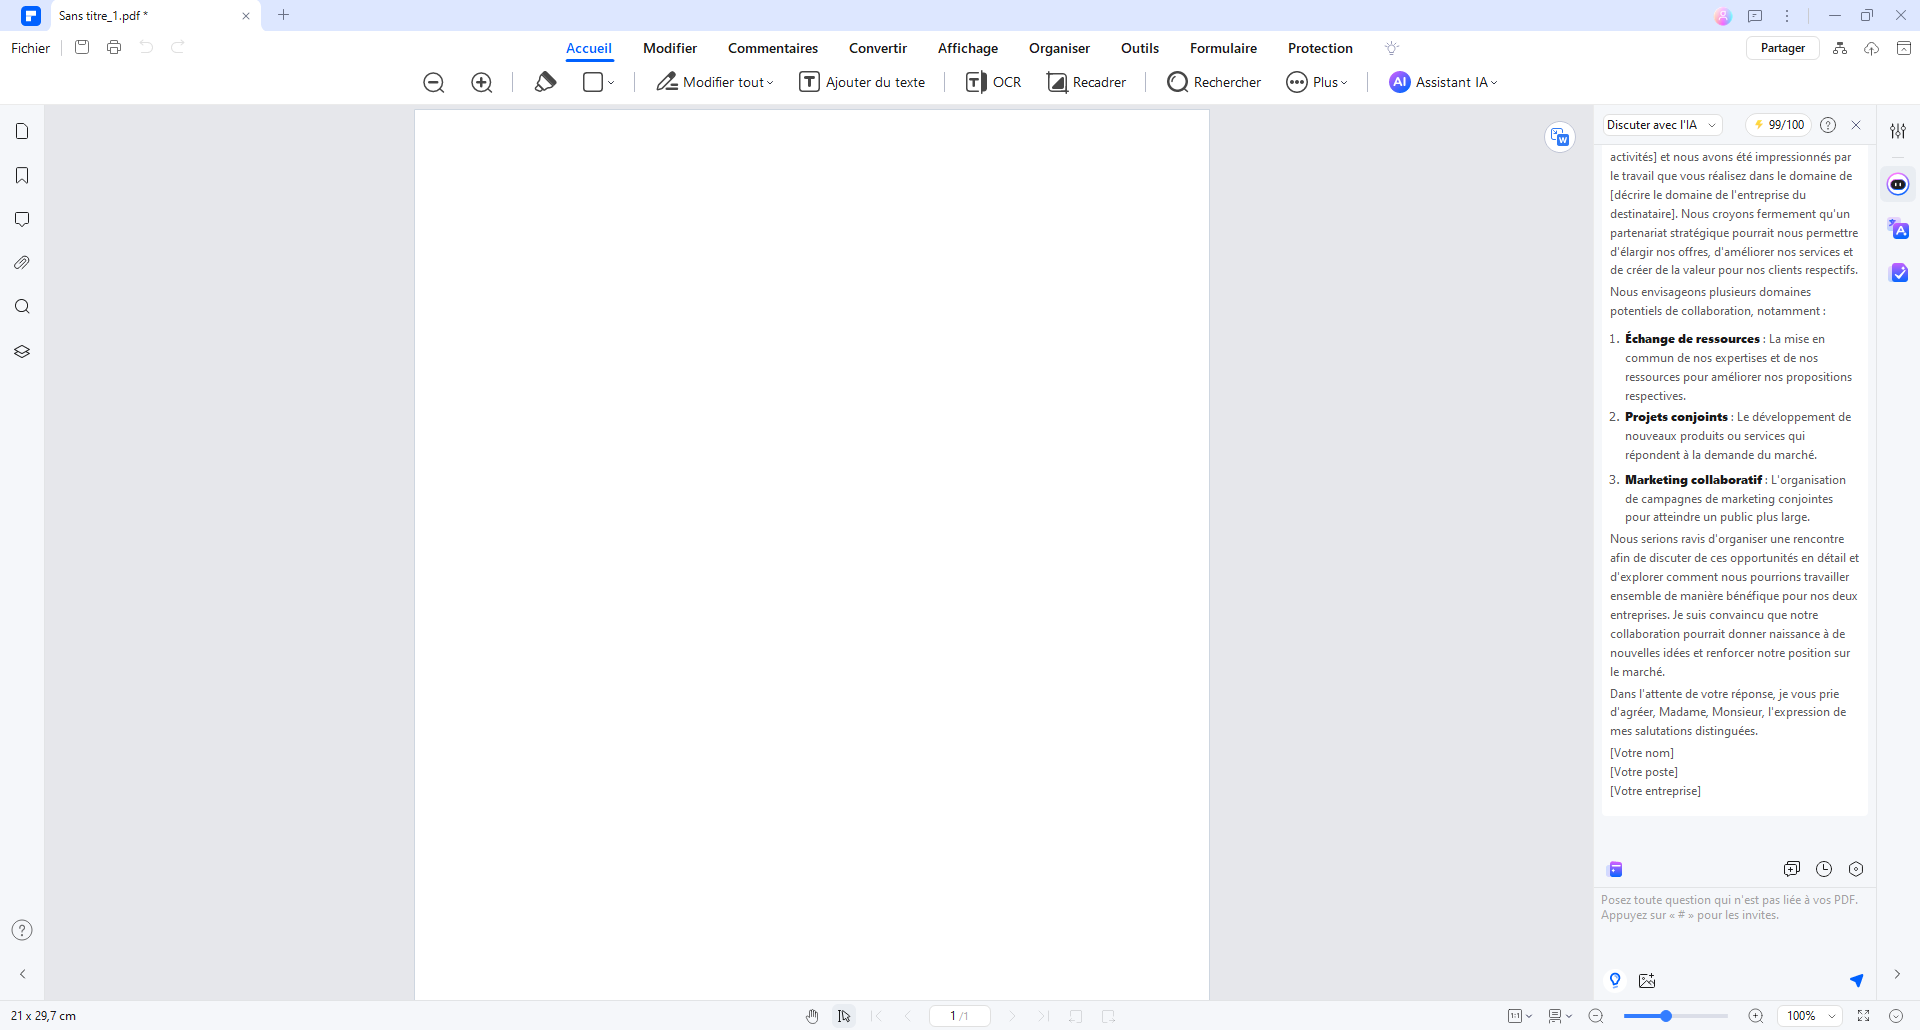Open AI chat history clock icon
The image size is (1920, 1030).
pos(1824,869)
